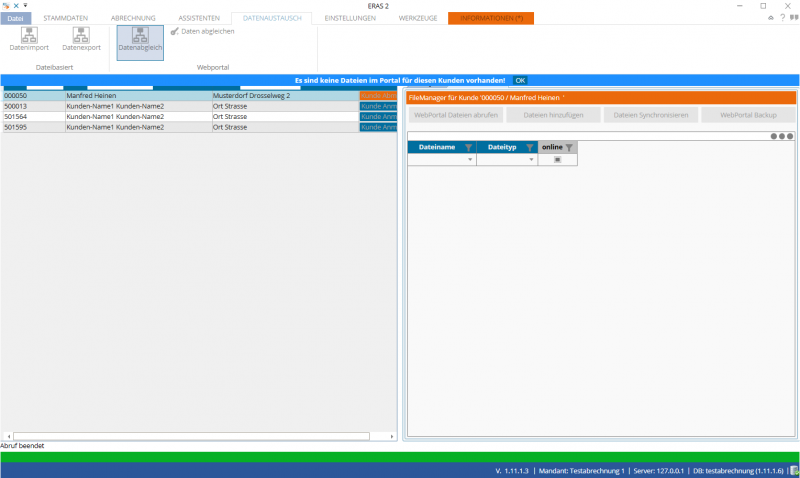Click the filter funnel on the Dateityp column
This screenshot has height=478, width=800.
(530, 147)
